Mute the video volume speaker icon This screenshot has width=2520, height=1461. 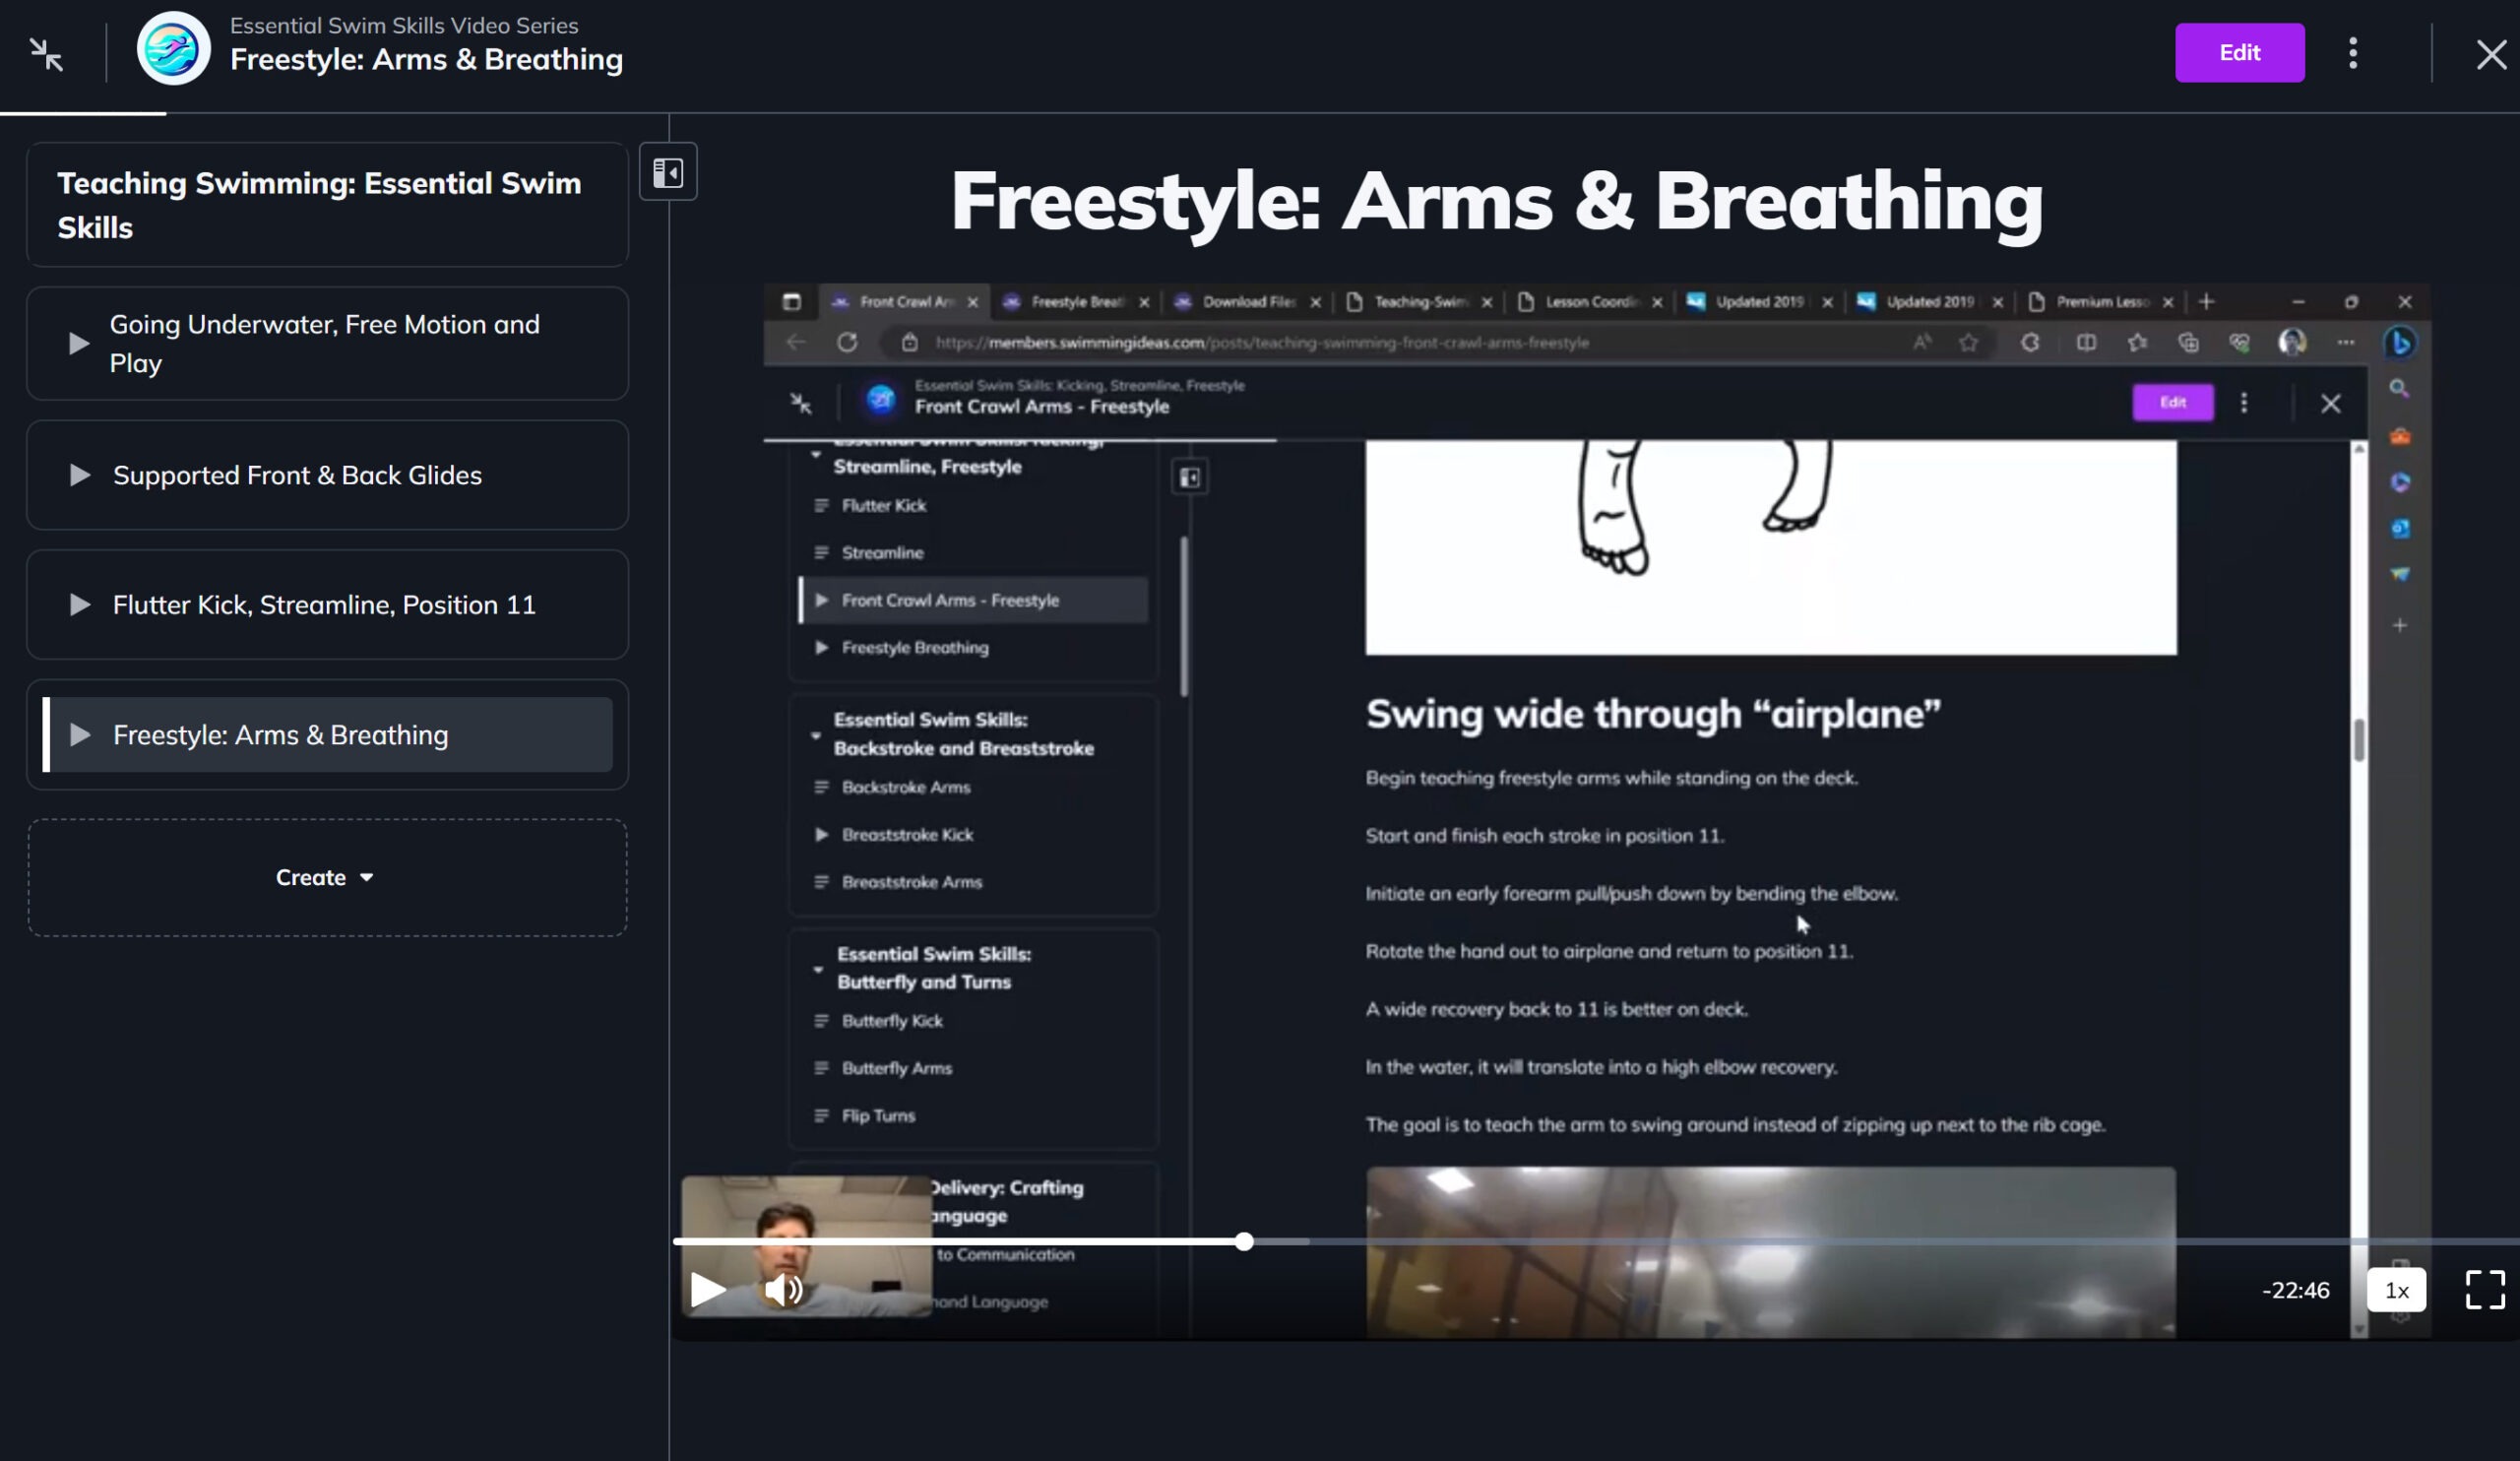click(783, 1289)
